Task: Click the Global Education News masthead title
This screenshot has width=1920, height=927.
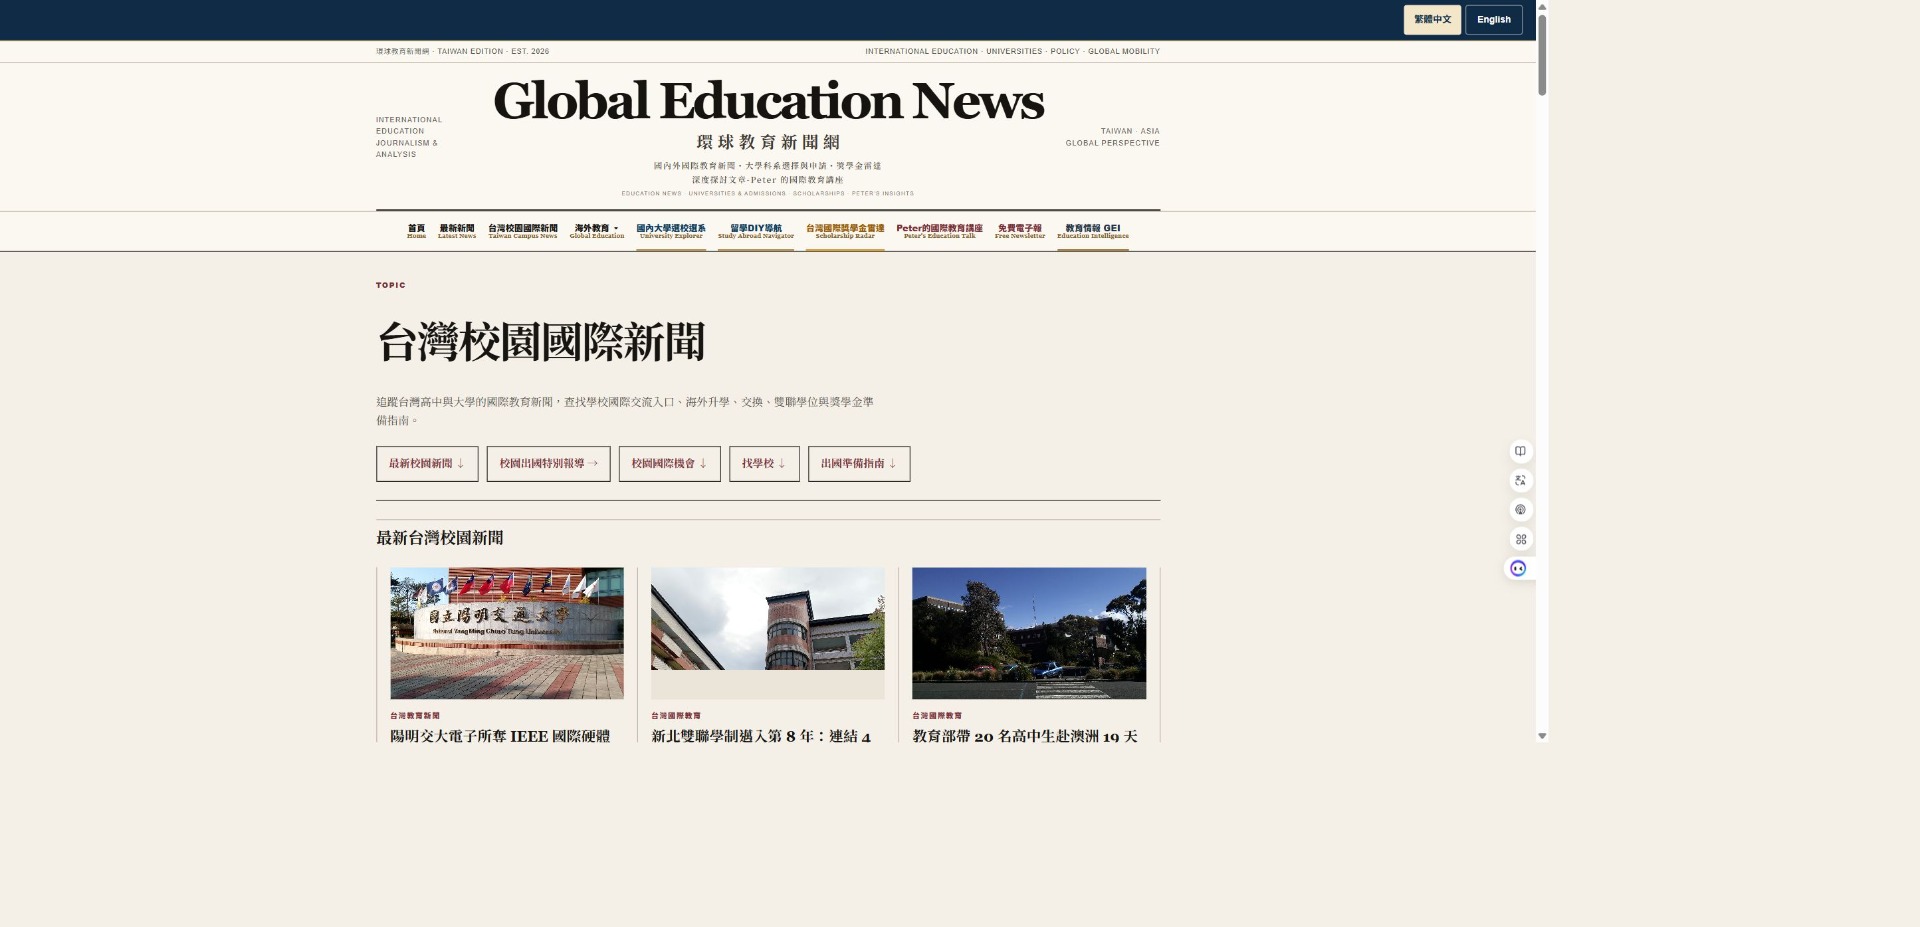Action: tap(768, 101)
